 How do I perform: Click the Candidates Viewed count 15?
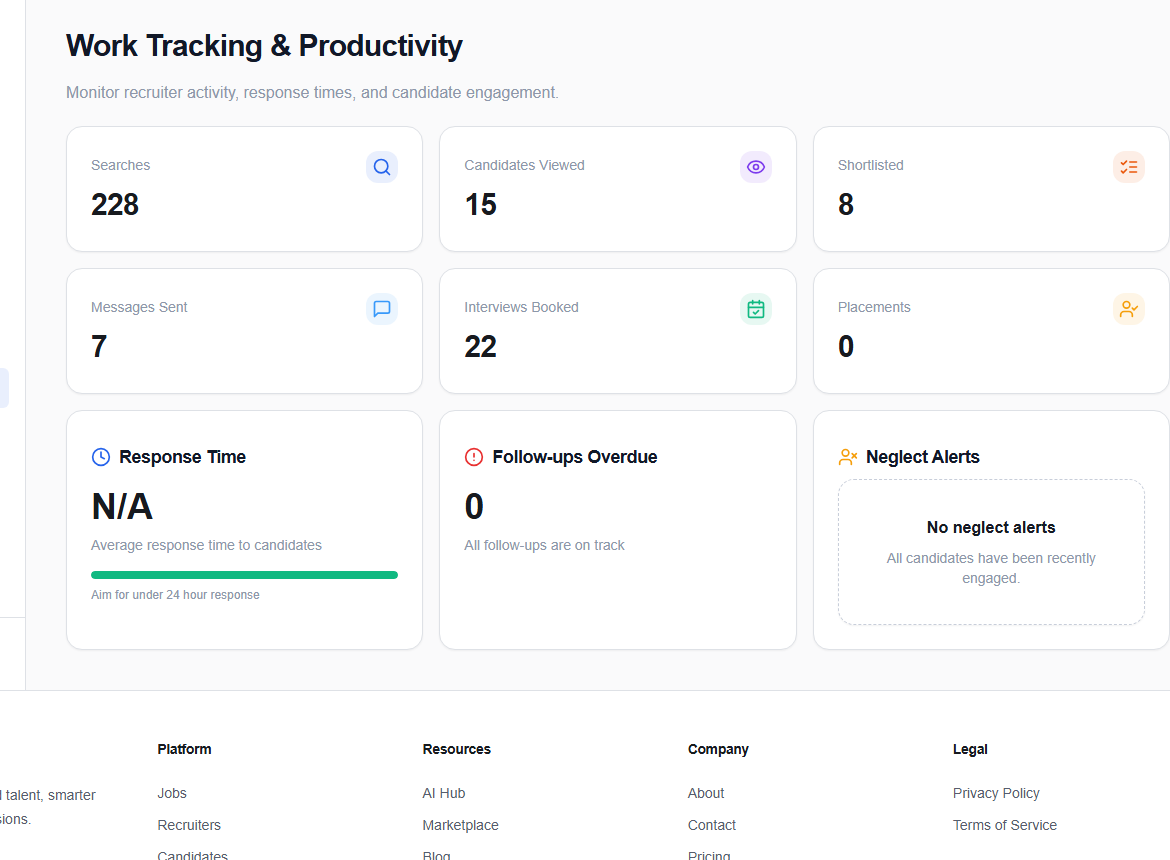481,204
